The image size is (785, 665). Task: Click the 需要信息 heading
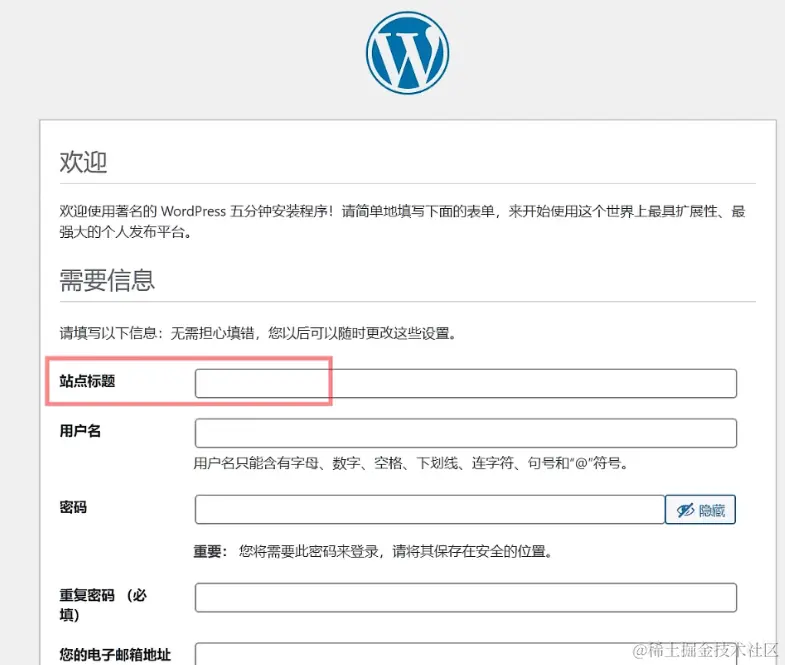107,280
